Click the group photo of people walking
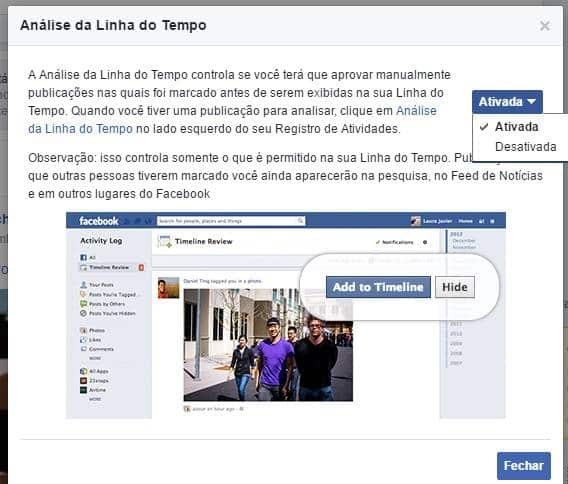The width and height of the screenshot is (568, 484). tap(268, 345)
